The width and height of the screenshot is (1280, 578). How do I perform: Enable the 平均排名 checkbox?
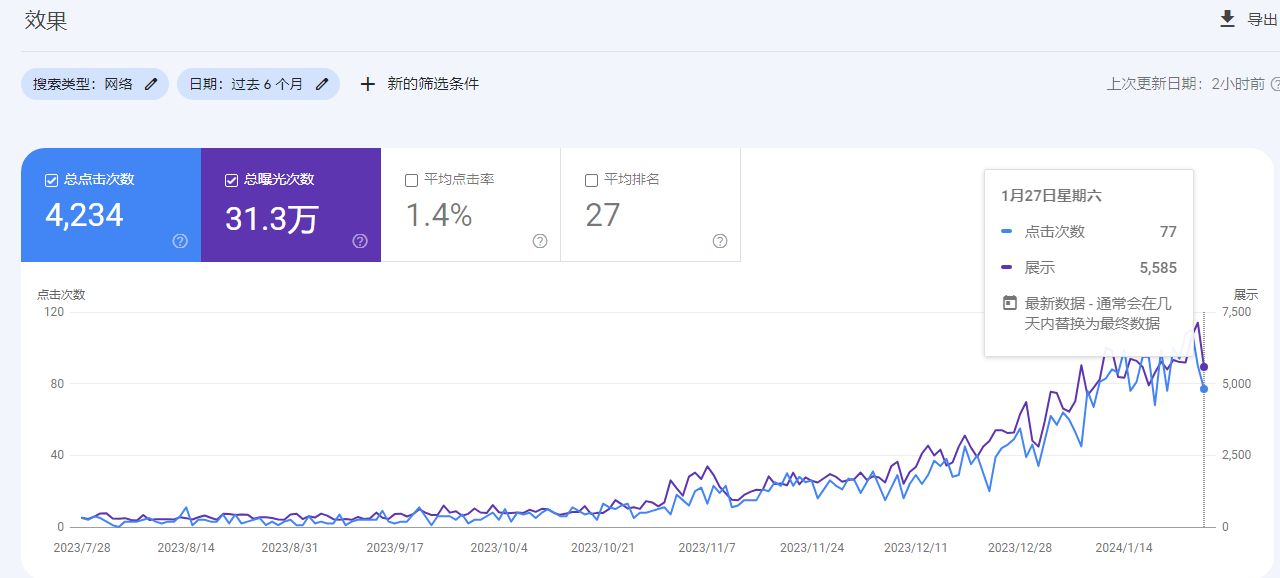coord(591,180)
